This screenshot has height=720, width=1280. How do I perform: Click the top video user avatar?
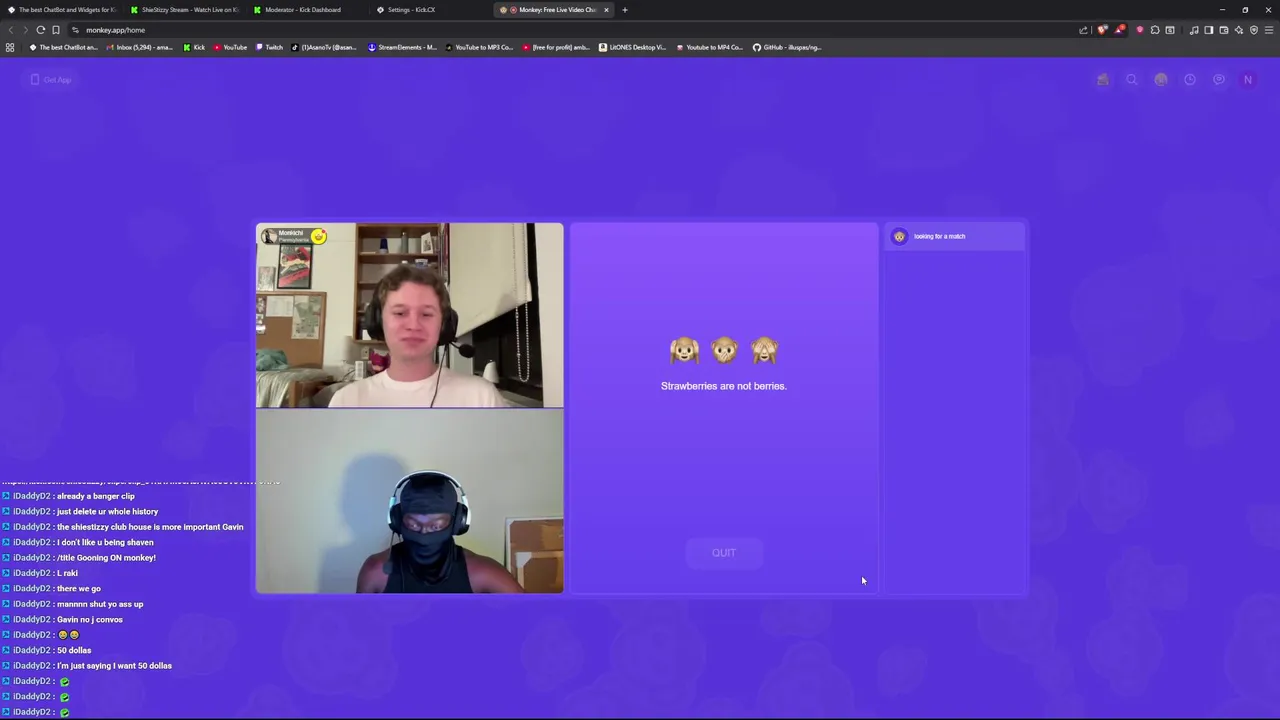[269, 236]
